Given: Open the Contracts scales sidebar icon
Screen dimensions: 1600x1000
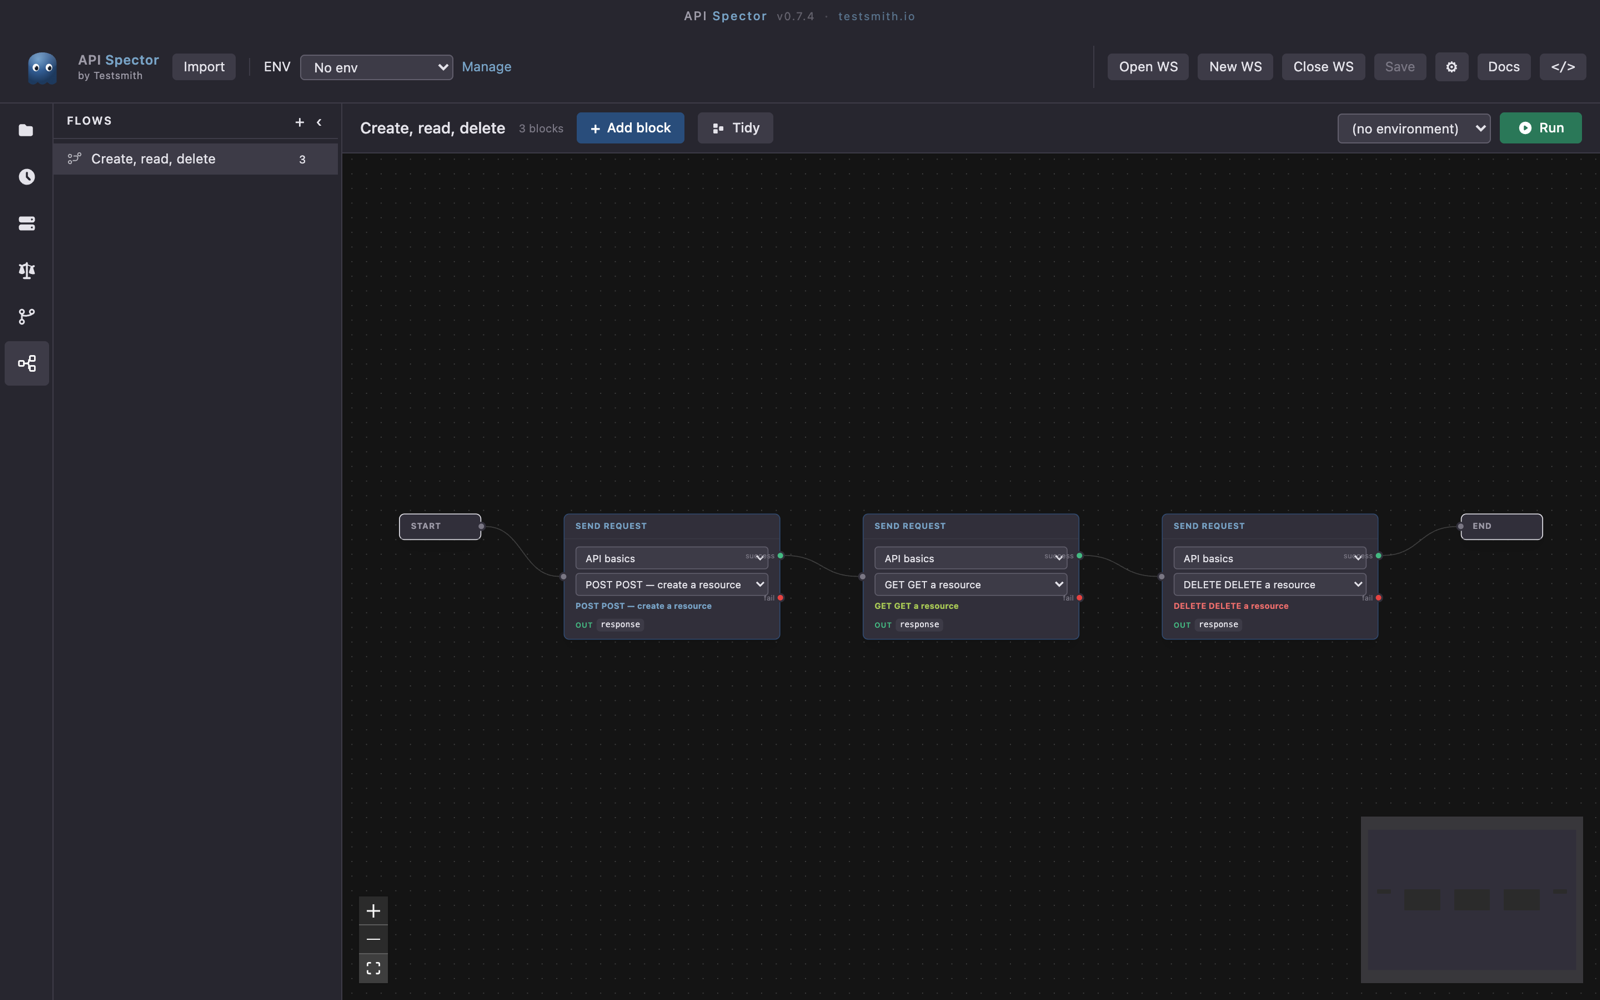Looking at the screenshot, I should pos(26,270).
